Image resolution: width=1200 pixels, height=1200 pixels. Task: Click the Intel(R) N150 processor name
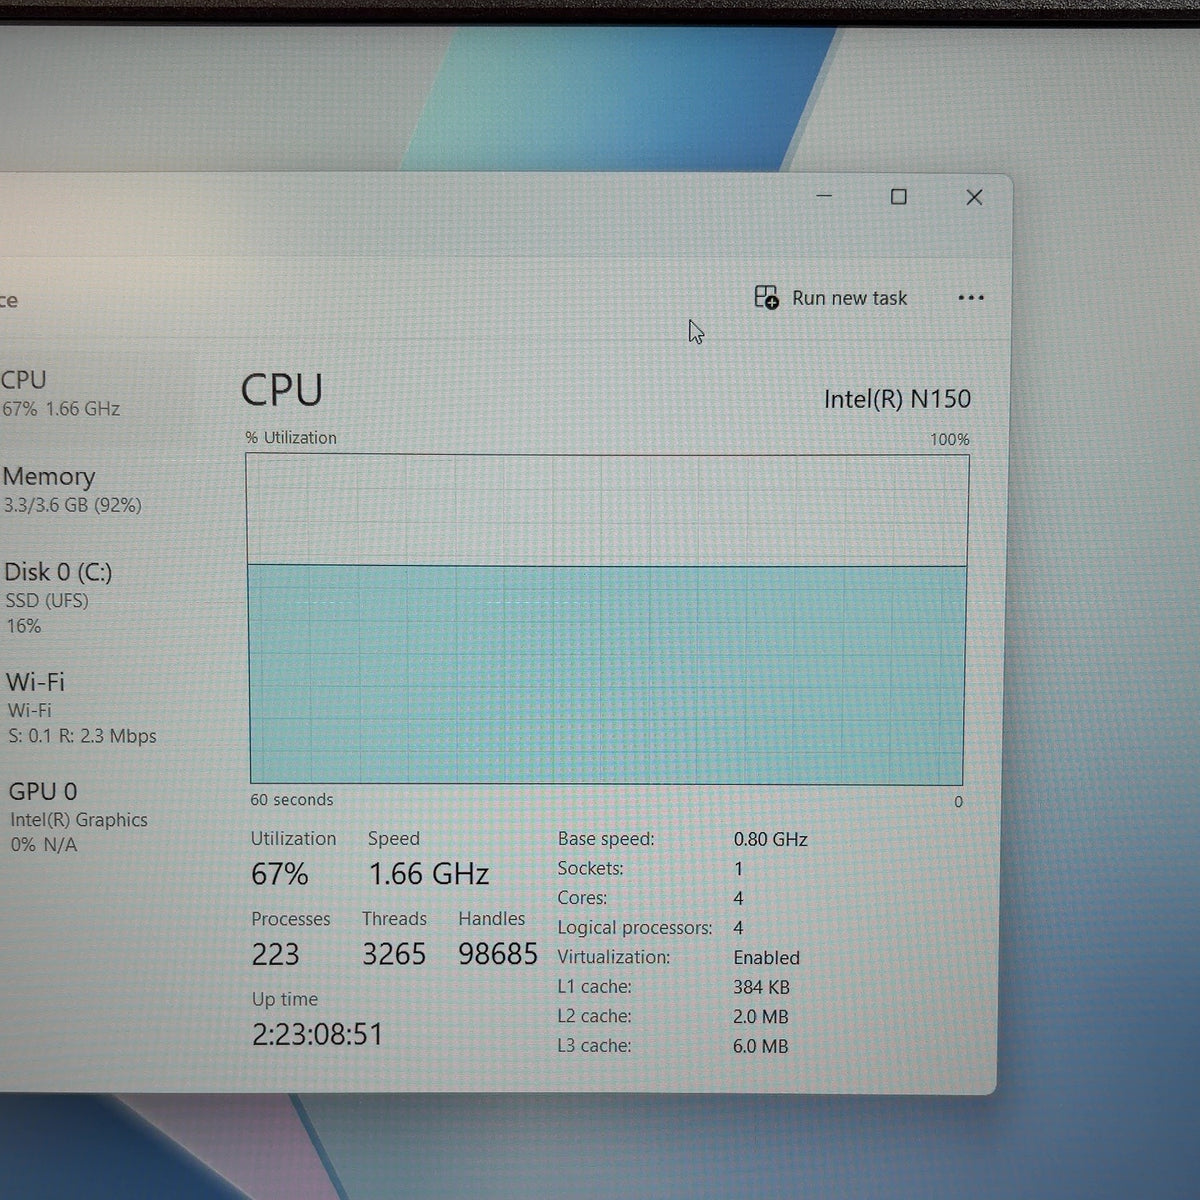[x=897, y=399]
